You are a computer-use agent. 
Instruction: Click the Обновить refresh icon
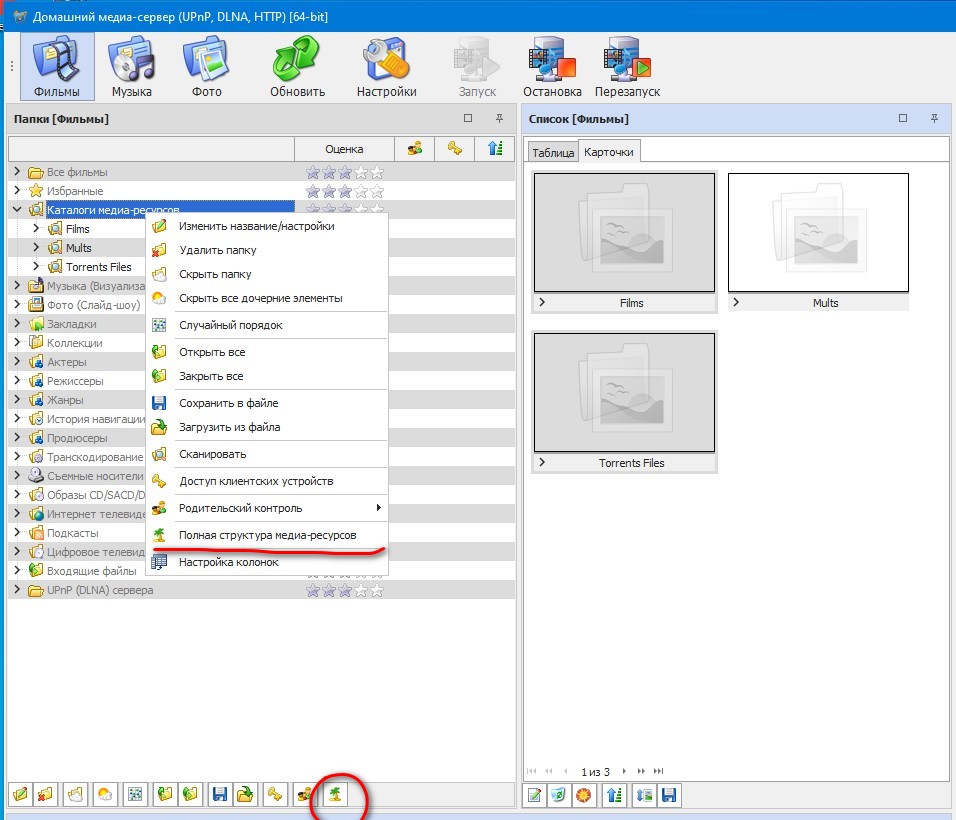[297, 66]
